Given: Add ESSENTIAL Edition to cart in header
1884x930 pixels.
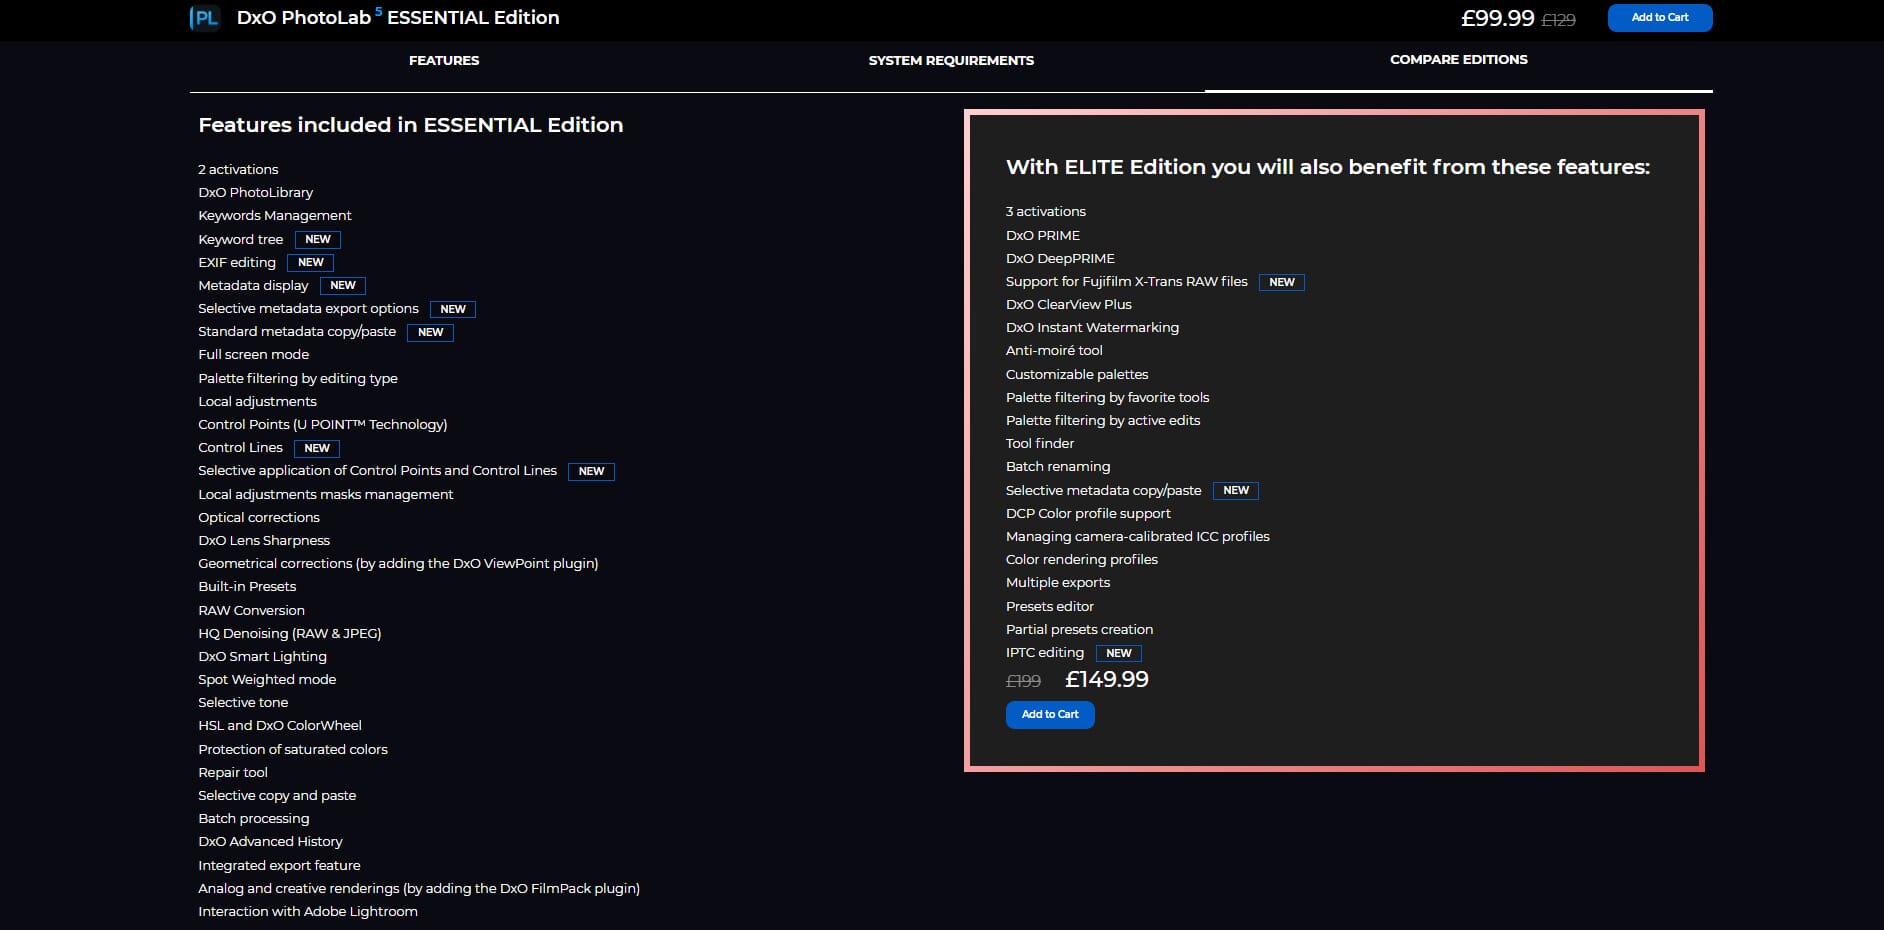Looking at the screenshot, I should (1660, 18).
